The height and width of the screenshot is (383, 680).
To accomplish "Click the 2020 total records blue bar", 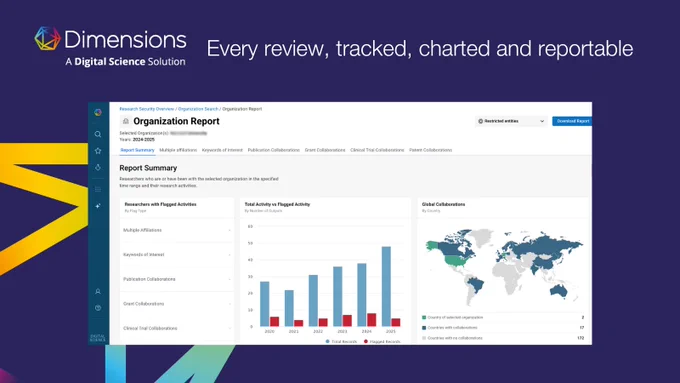I will coord(265,304).
